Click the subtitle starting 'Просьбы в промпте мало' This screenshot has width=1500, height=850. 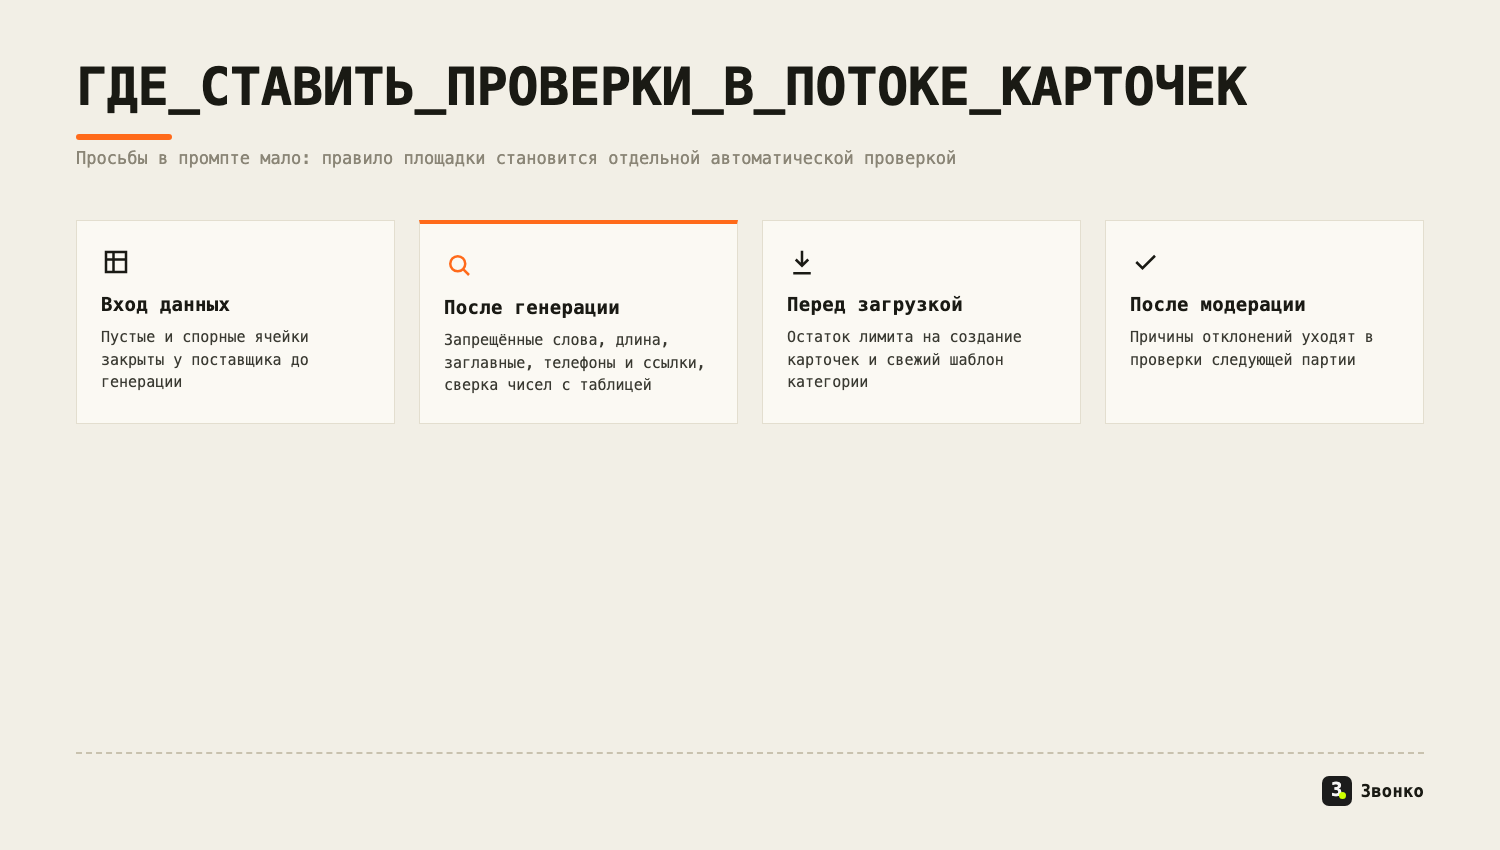click(x=516, y=158)
